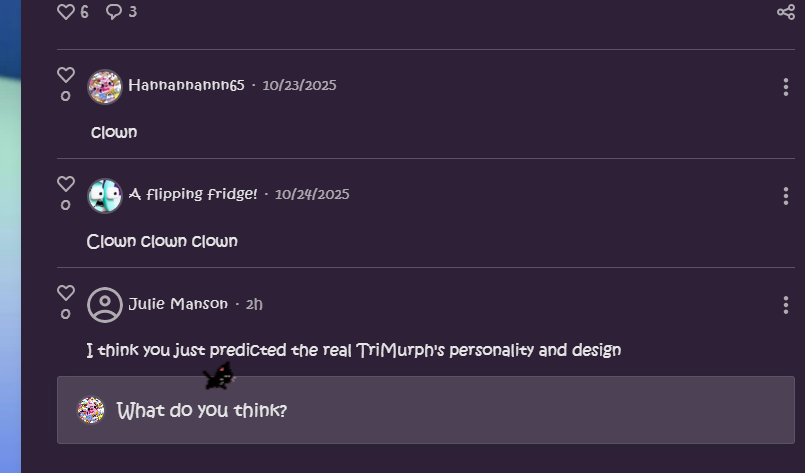This screenshot has height=473, width=805.
Task: Click the 10/24/2025 comment timestamp
Action: 312,194
